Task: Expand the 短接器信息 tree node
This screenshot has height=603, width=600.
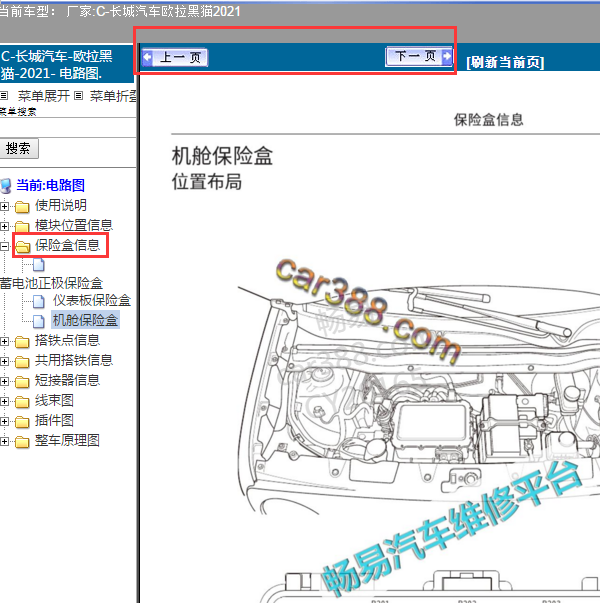Action: [x=4, y=381]
